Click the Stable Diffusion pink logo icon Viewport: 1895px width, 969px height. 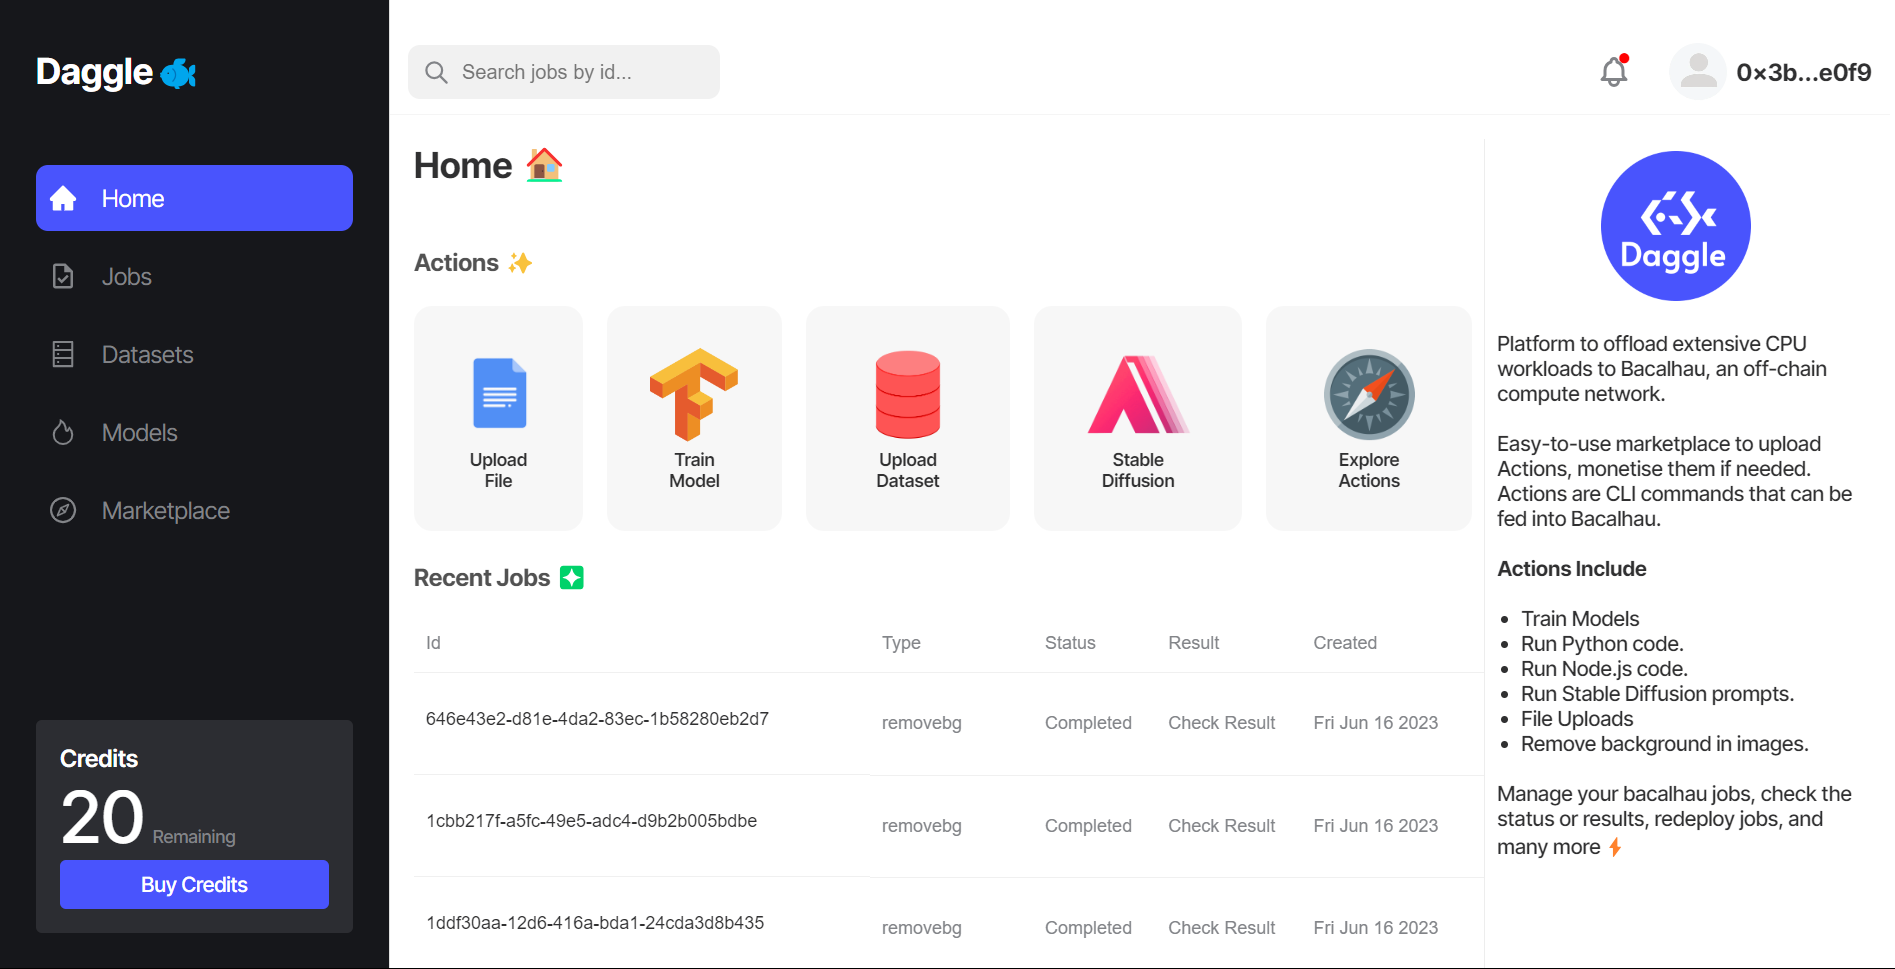click(x=1138, y=394)
